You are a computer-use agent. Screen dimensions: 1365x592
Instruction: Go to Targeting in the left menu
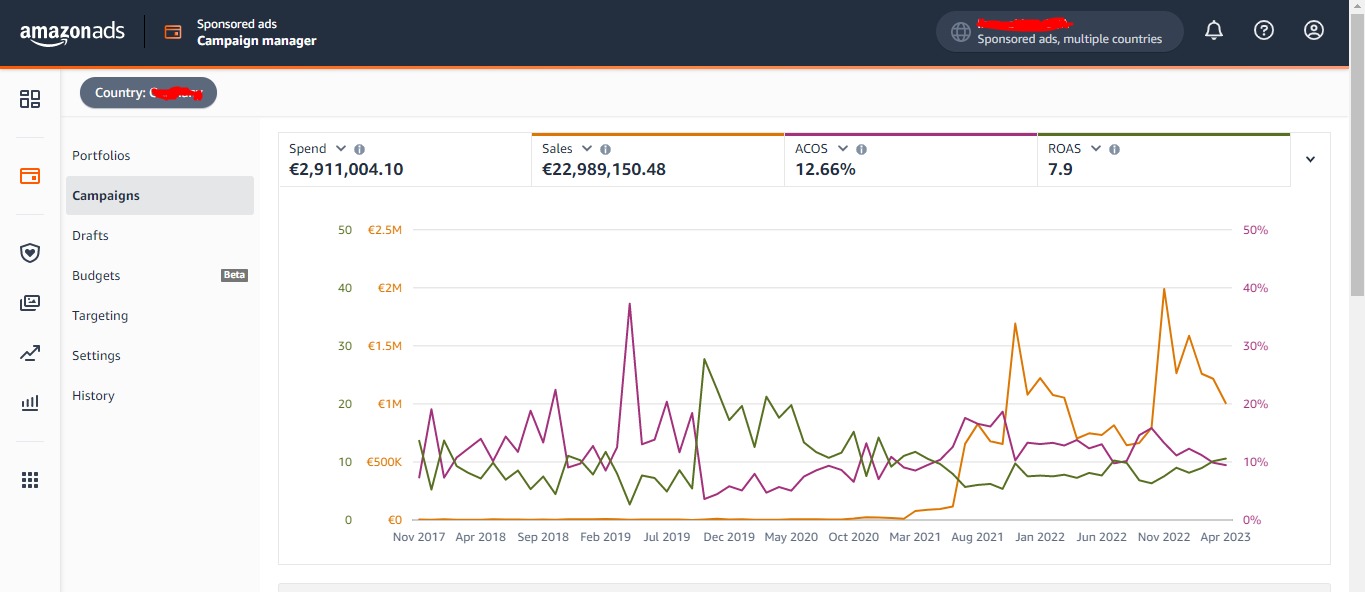[100, 315]
